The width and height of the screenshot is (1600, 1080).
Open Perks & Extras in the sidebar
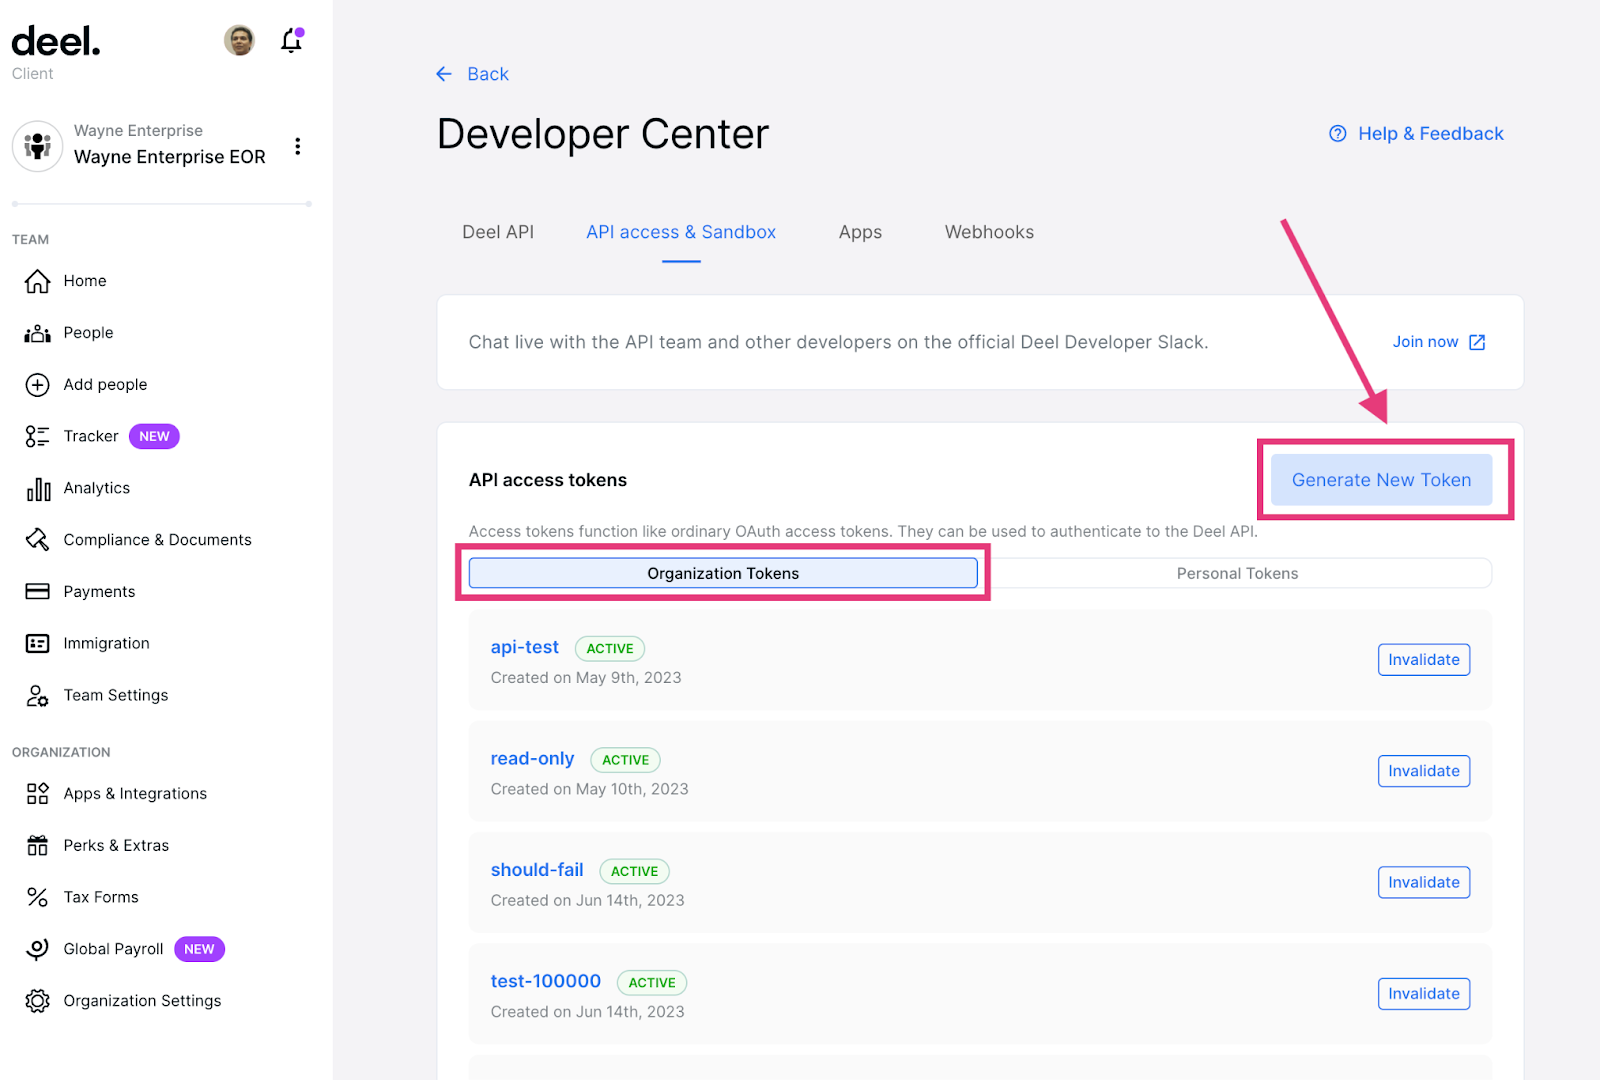116,846
